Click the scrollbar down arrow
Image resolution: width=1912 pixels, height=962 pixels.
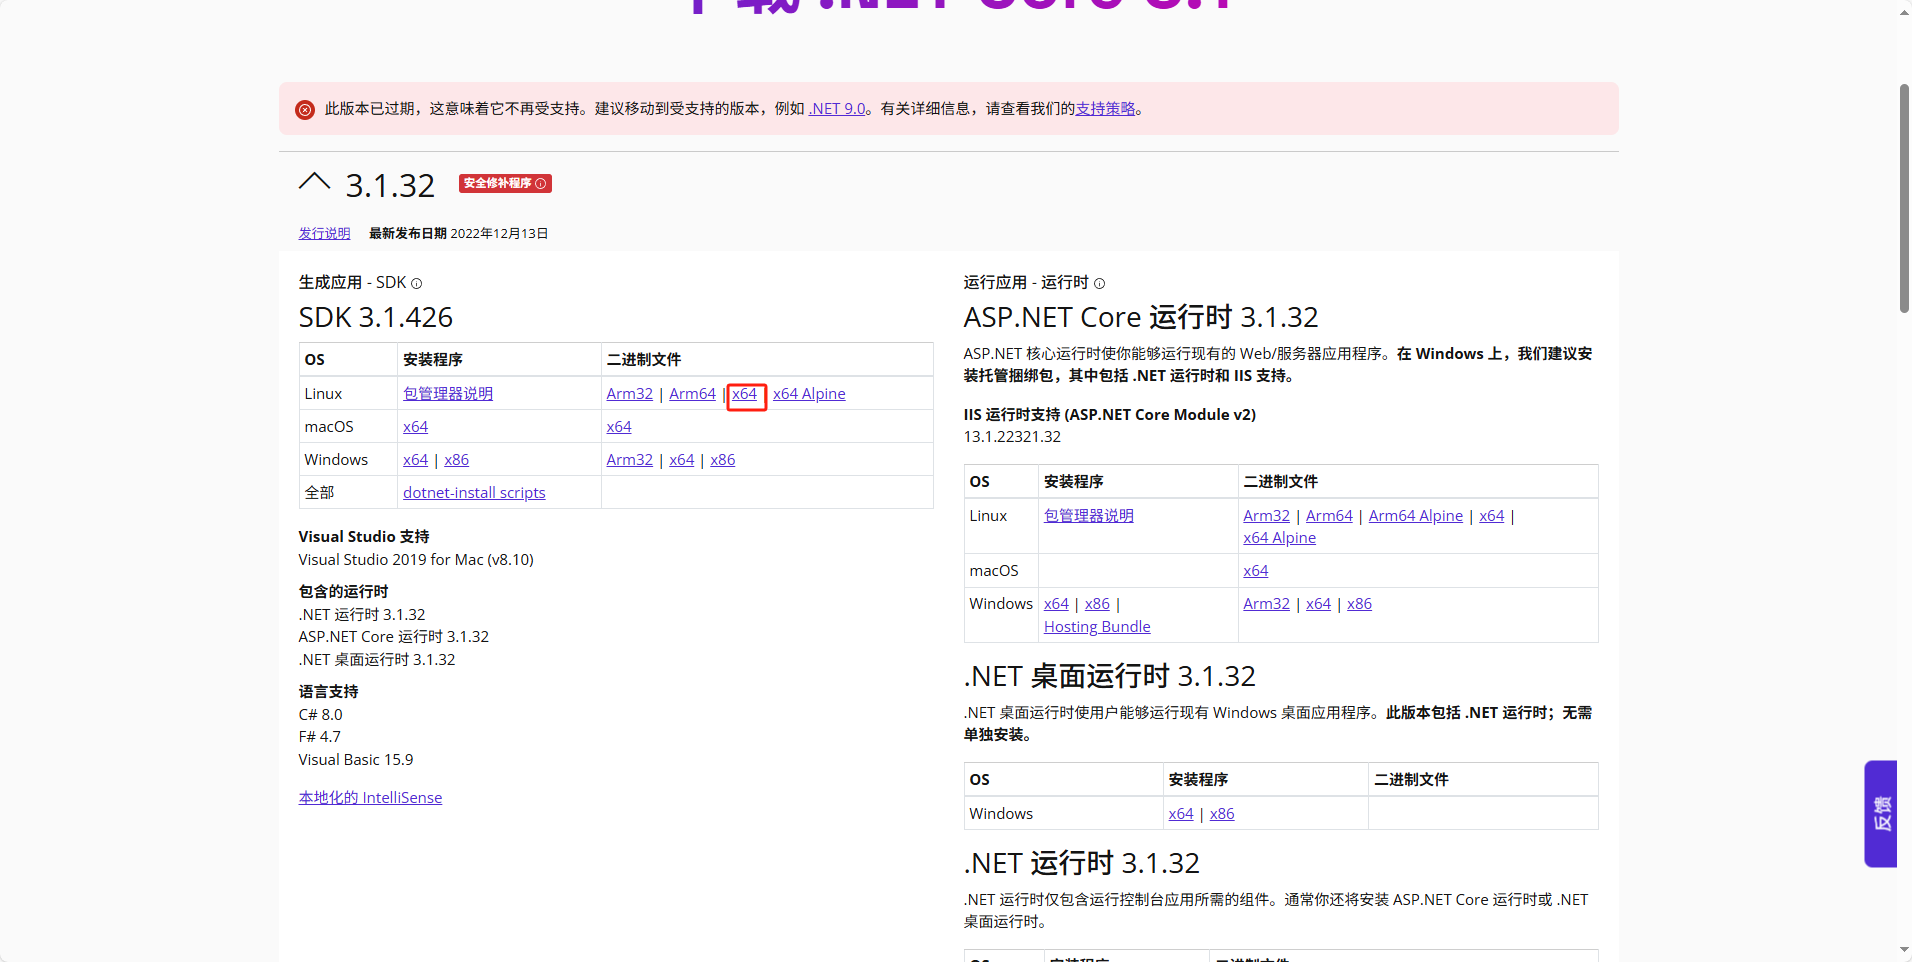pyautogui.click(x=1905, y=949)
